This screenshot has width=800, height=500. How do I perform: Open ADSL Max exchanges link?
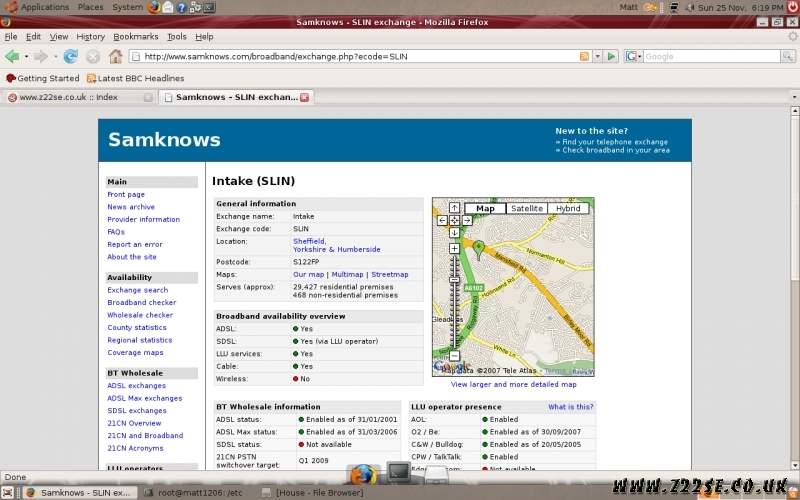click(144, 398)
